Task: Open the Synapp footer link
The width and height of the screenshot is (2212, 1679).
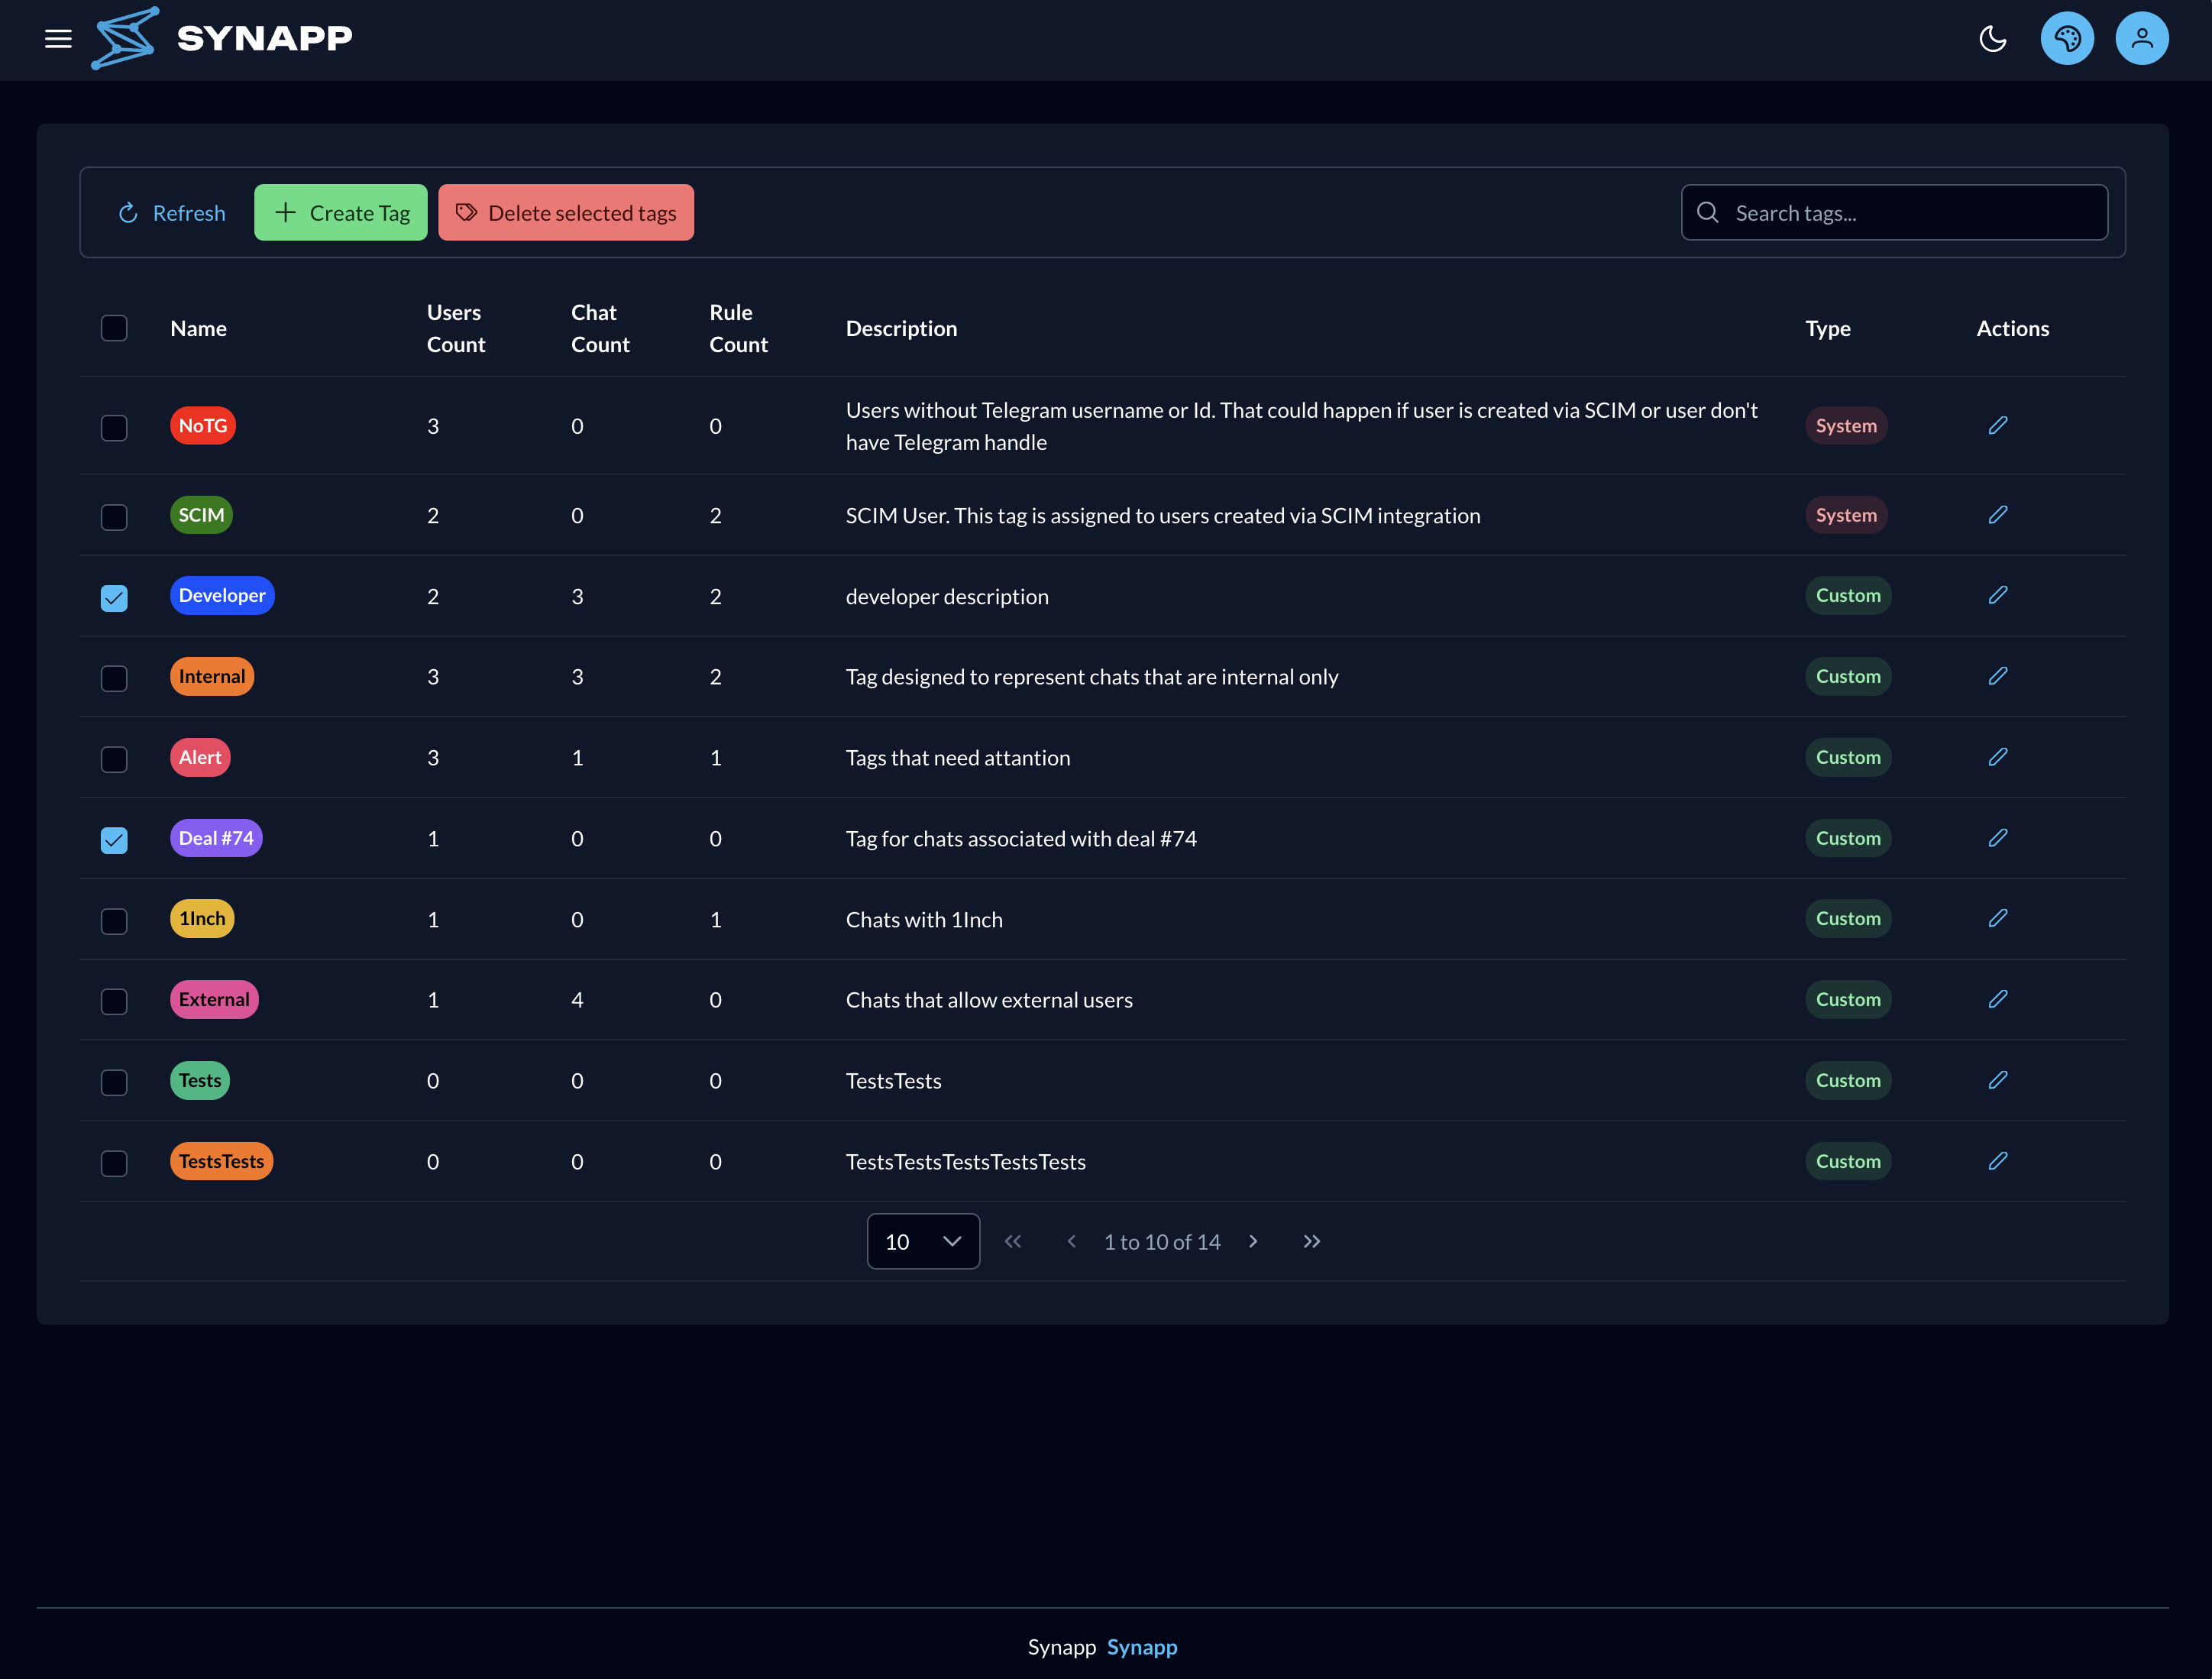Action: click(x=1141, y=1647)
